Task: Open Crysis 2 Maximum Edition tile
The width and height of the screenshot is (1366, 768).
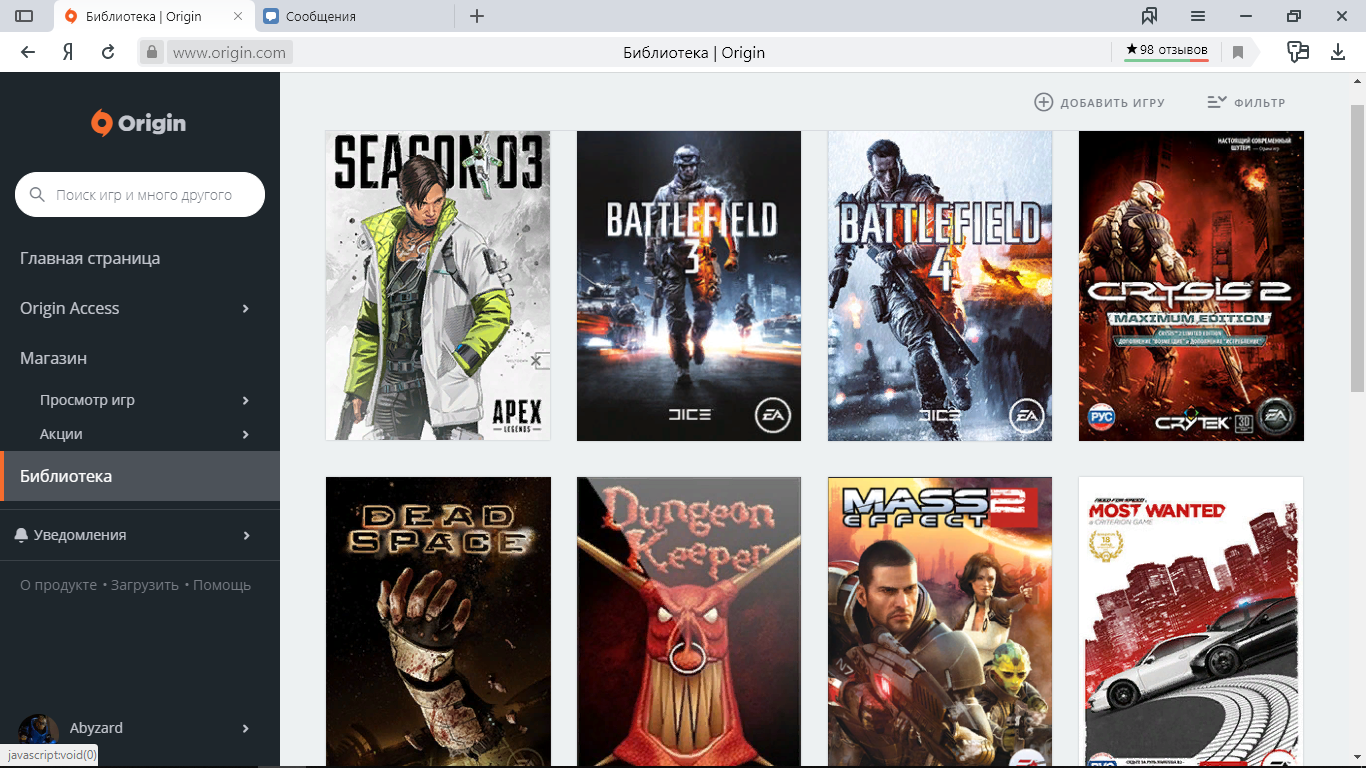Action: point(1191,286)
